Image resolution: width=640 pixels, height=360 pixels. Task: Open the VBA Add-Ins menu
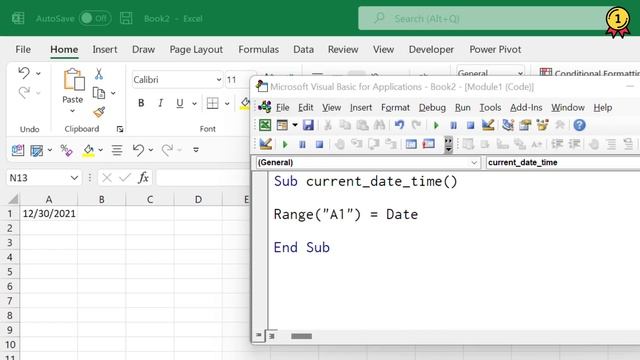[526, 107]
